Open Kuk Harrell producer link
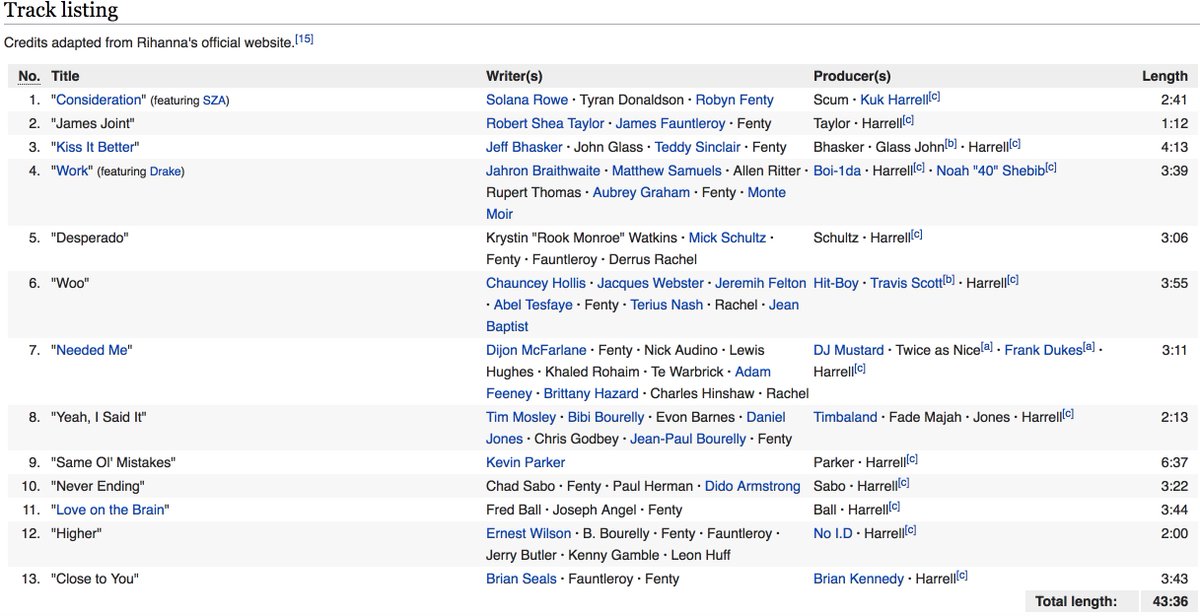 point(895,100)
